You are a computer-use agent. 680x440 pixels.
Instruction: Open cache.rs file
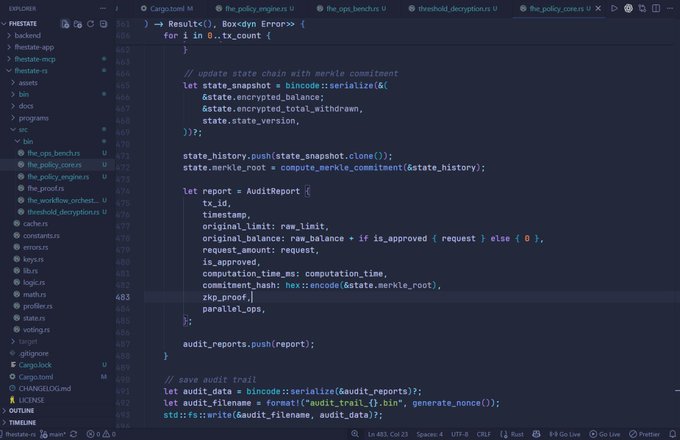pyautogui.click(x=35, y=224)
